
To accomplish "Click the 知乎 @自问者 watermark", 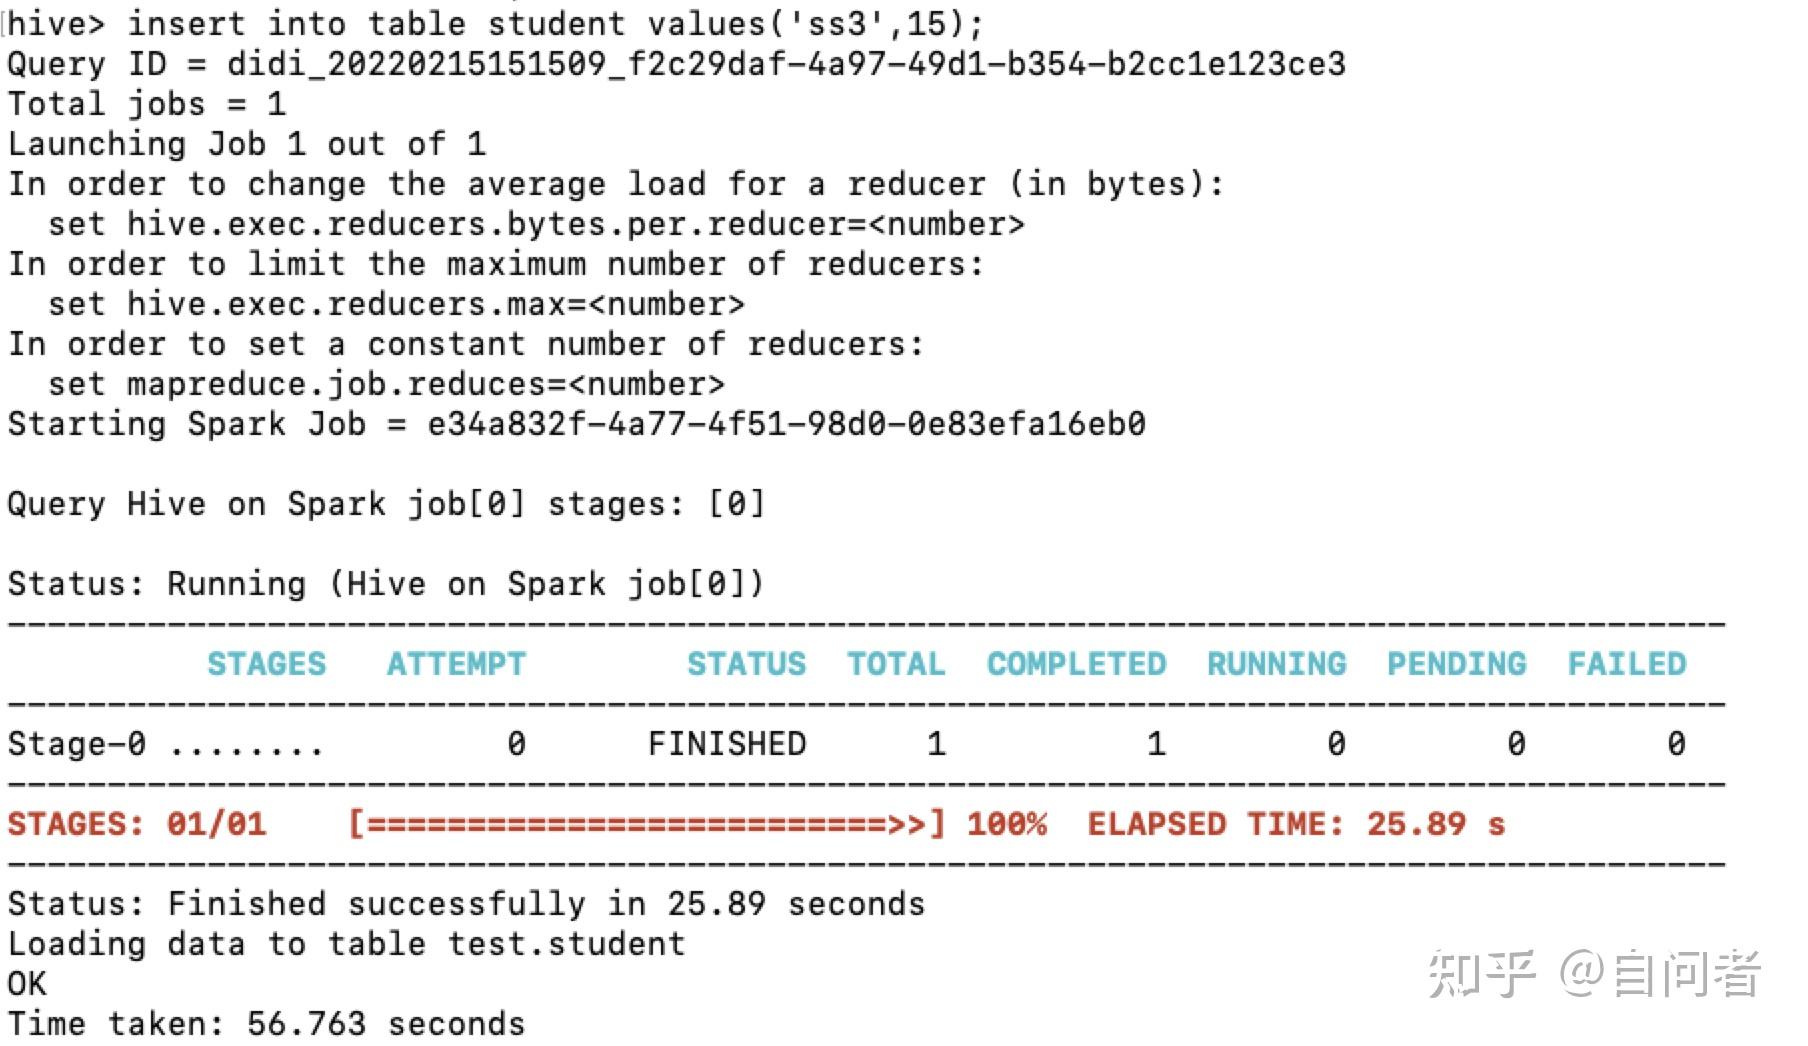I will pos(1594,973).
